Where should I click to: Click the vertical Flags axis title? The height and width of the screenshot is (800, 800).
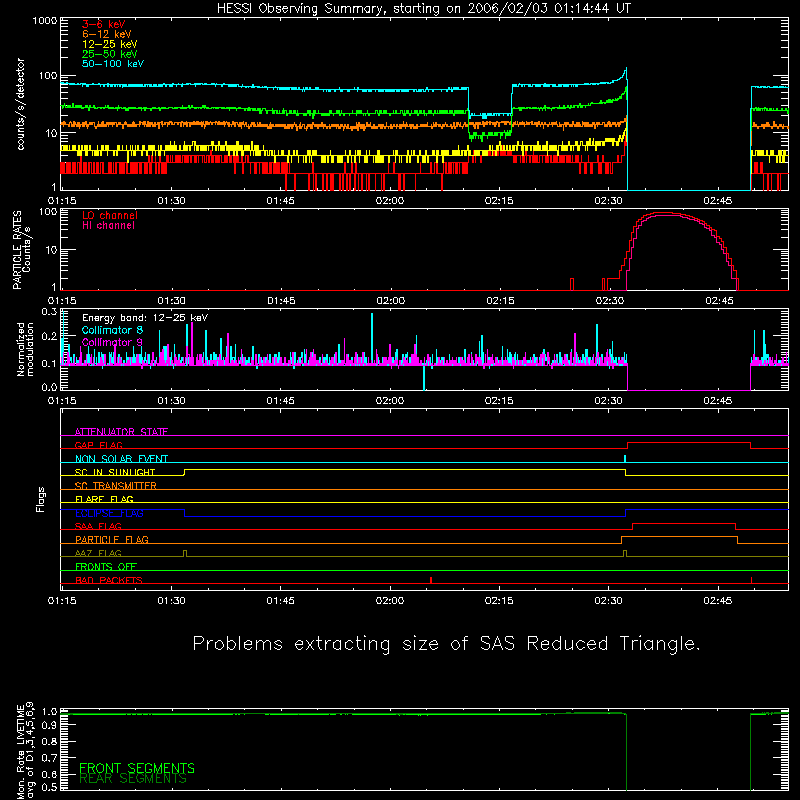point(40,499)
